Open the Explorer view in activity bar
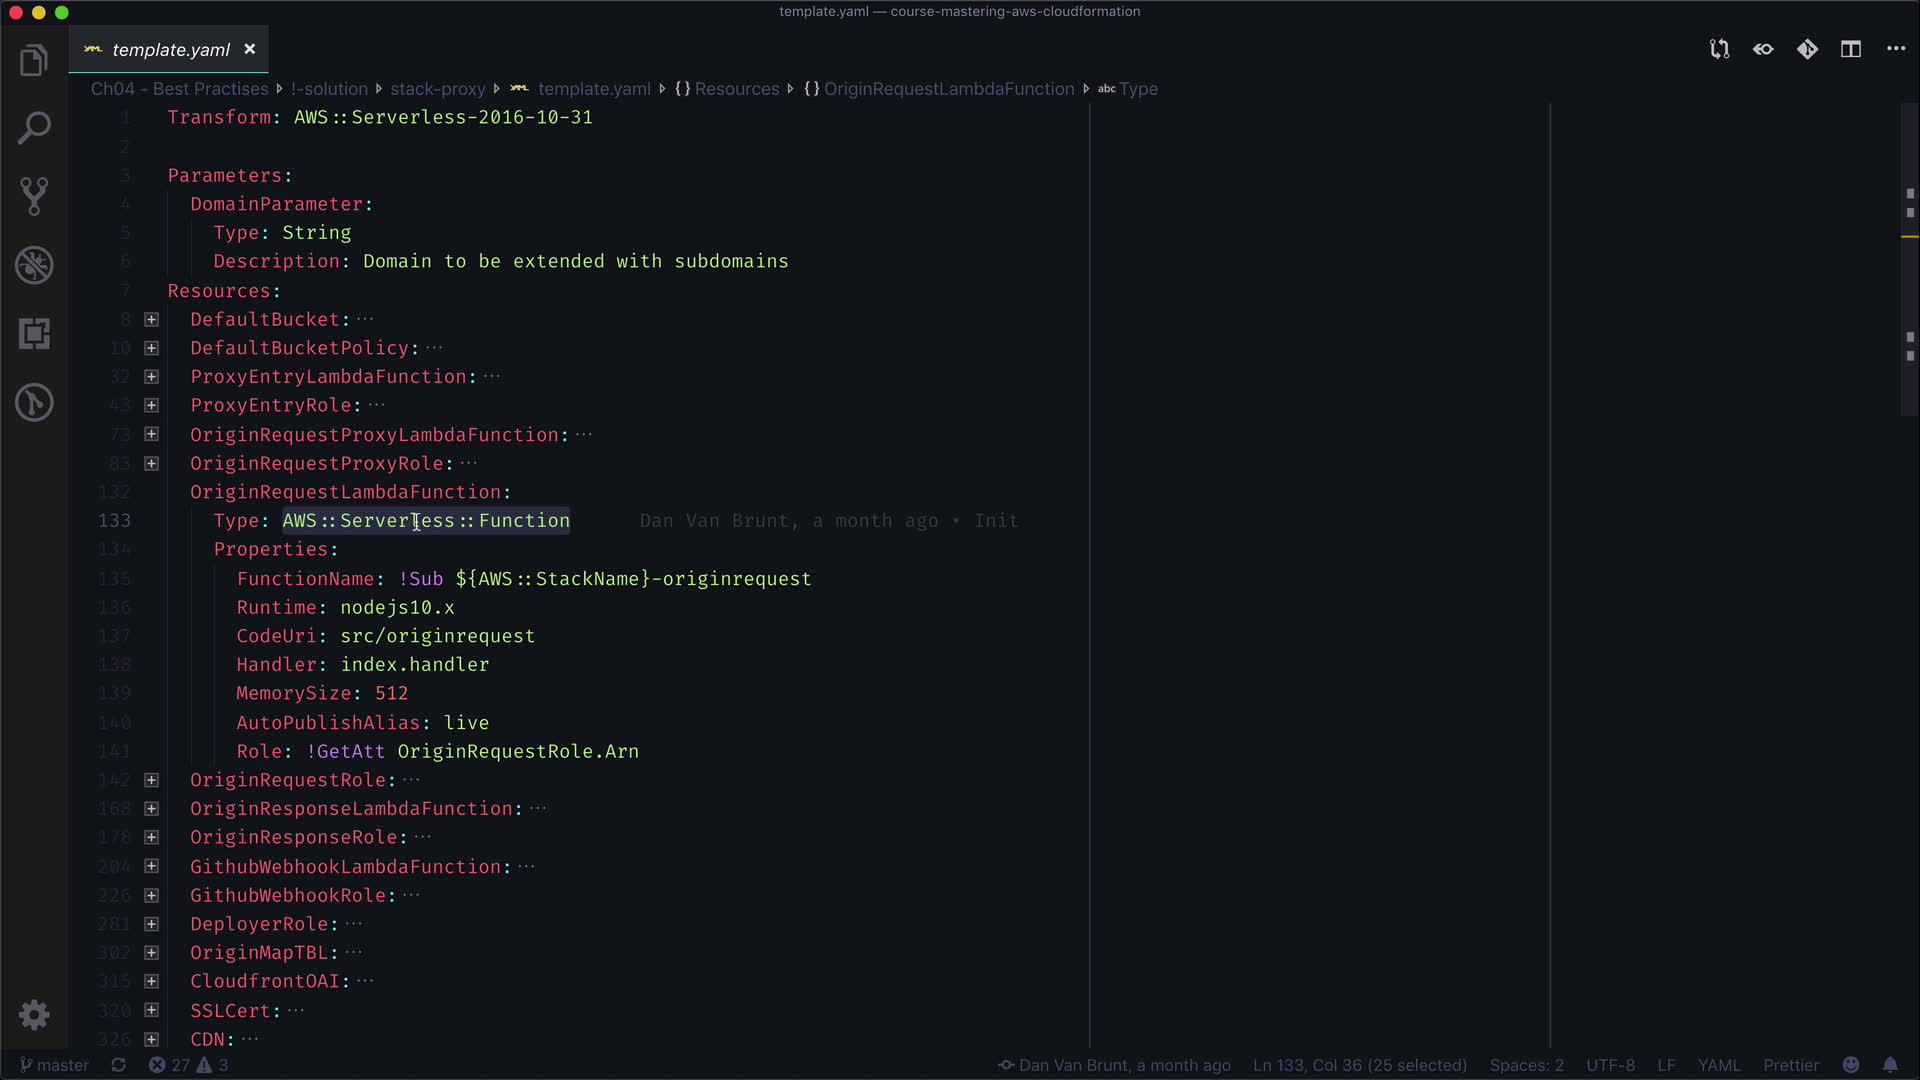1920x1080 pixels. [x=34, y=60]
